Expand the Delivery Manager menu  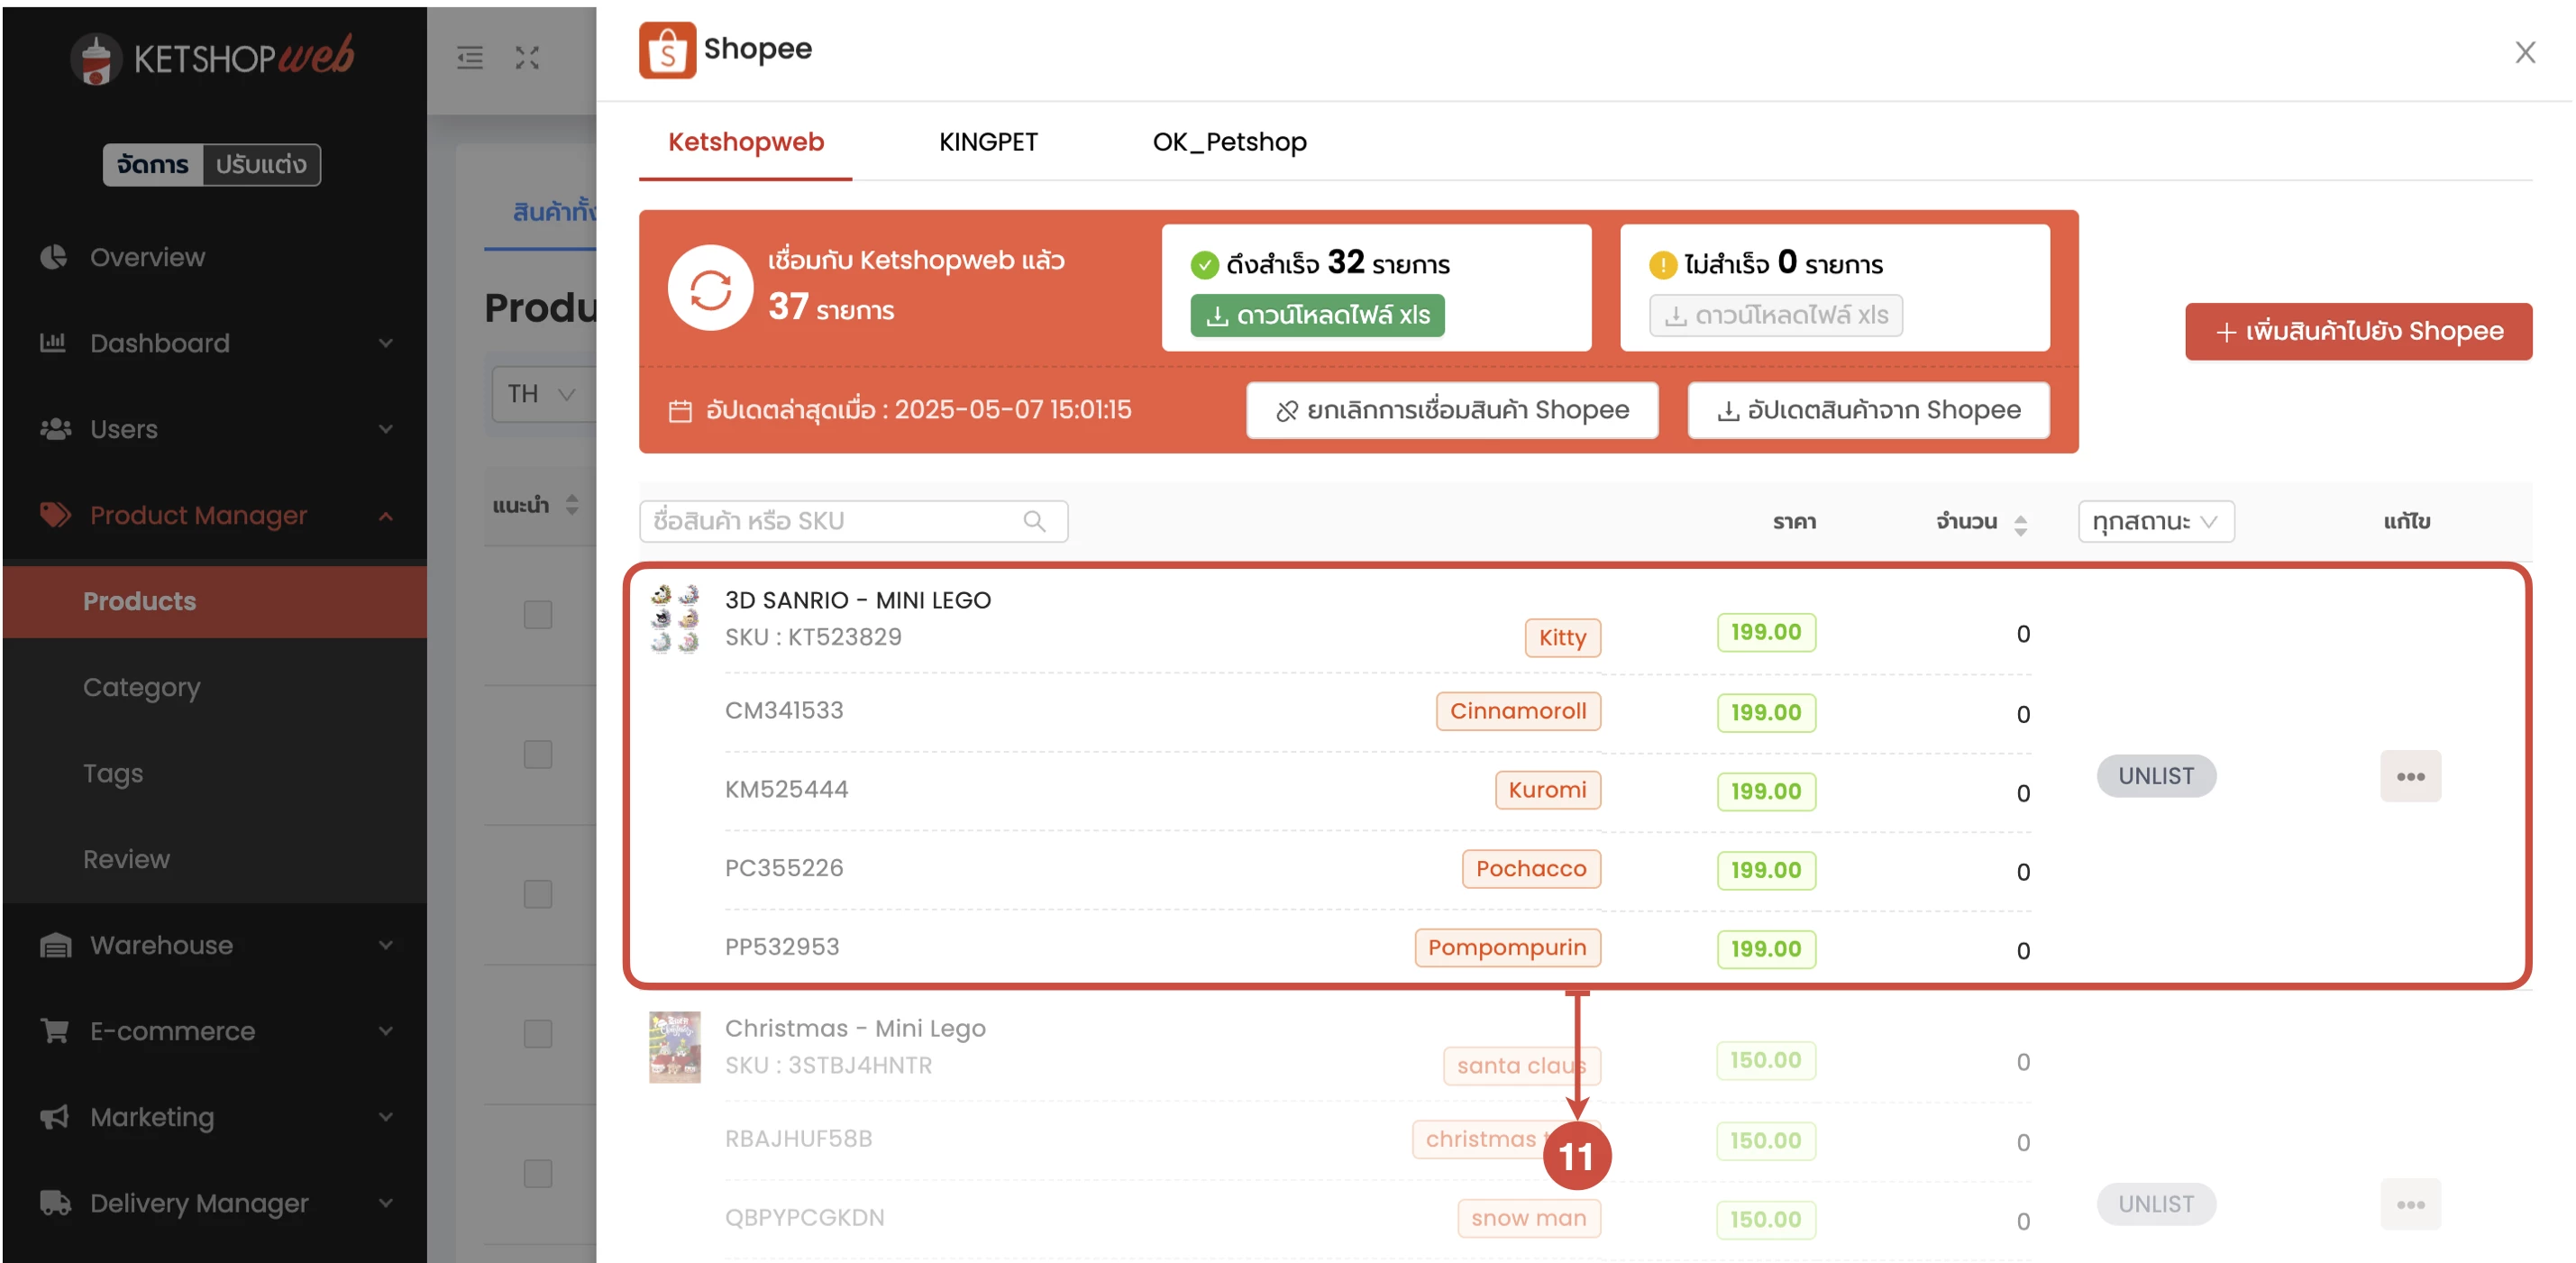pos(386,1203)
